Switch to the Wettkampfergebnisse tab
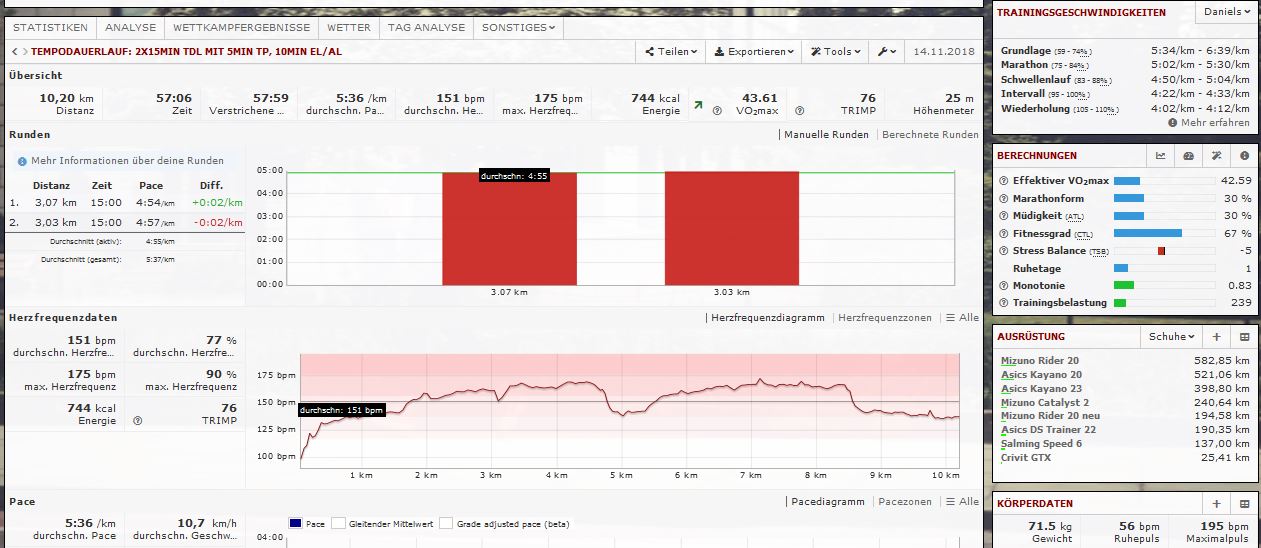This screenshot has height=548, width=1261. [x=241, y=27]
